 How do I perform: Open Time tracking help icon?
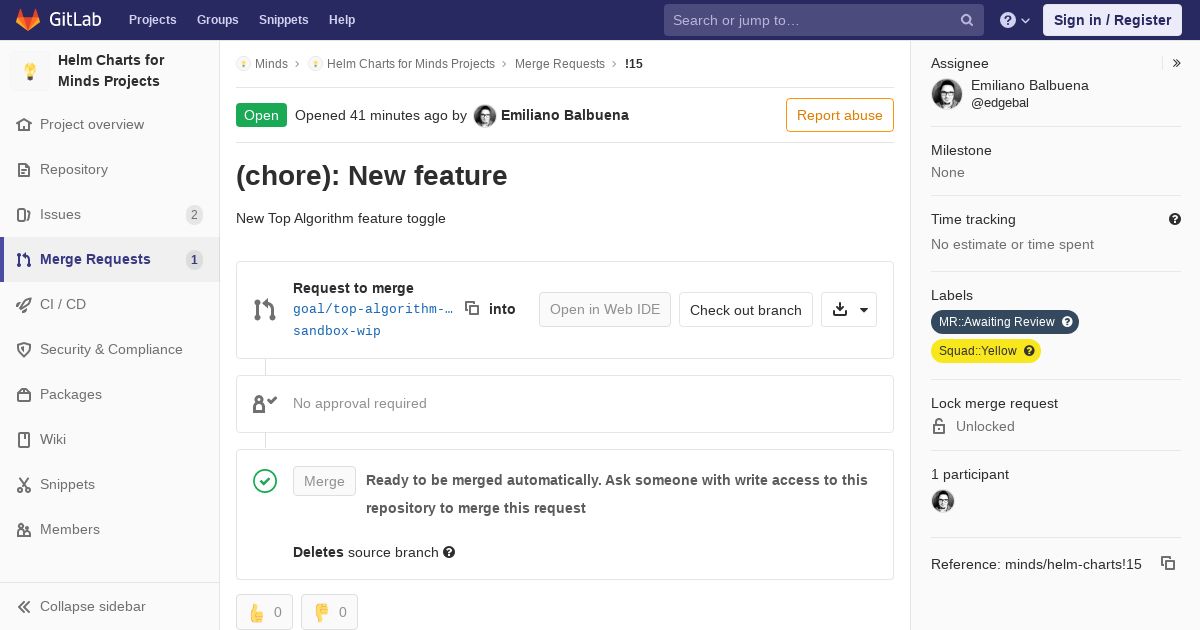pyautogui.click(x=1175, y=219)
